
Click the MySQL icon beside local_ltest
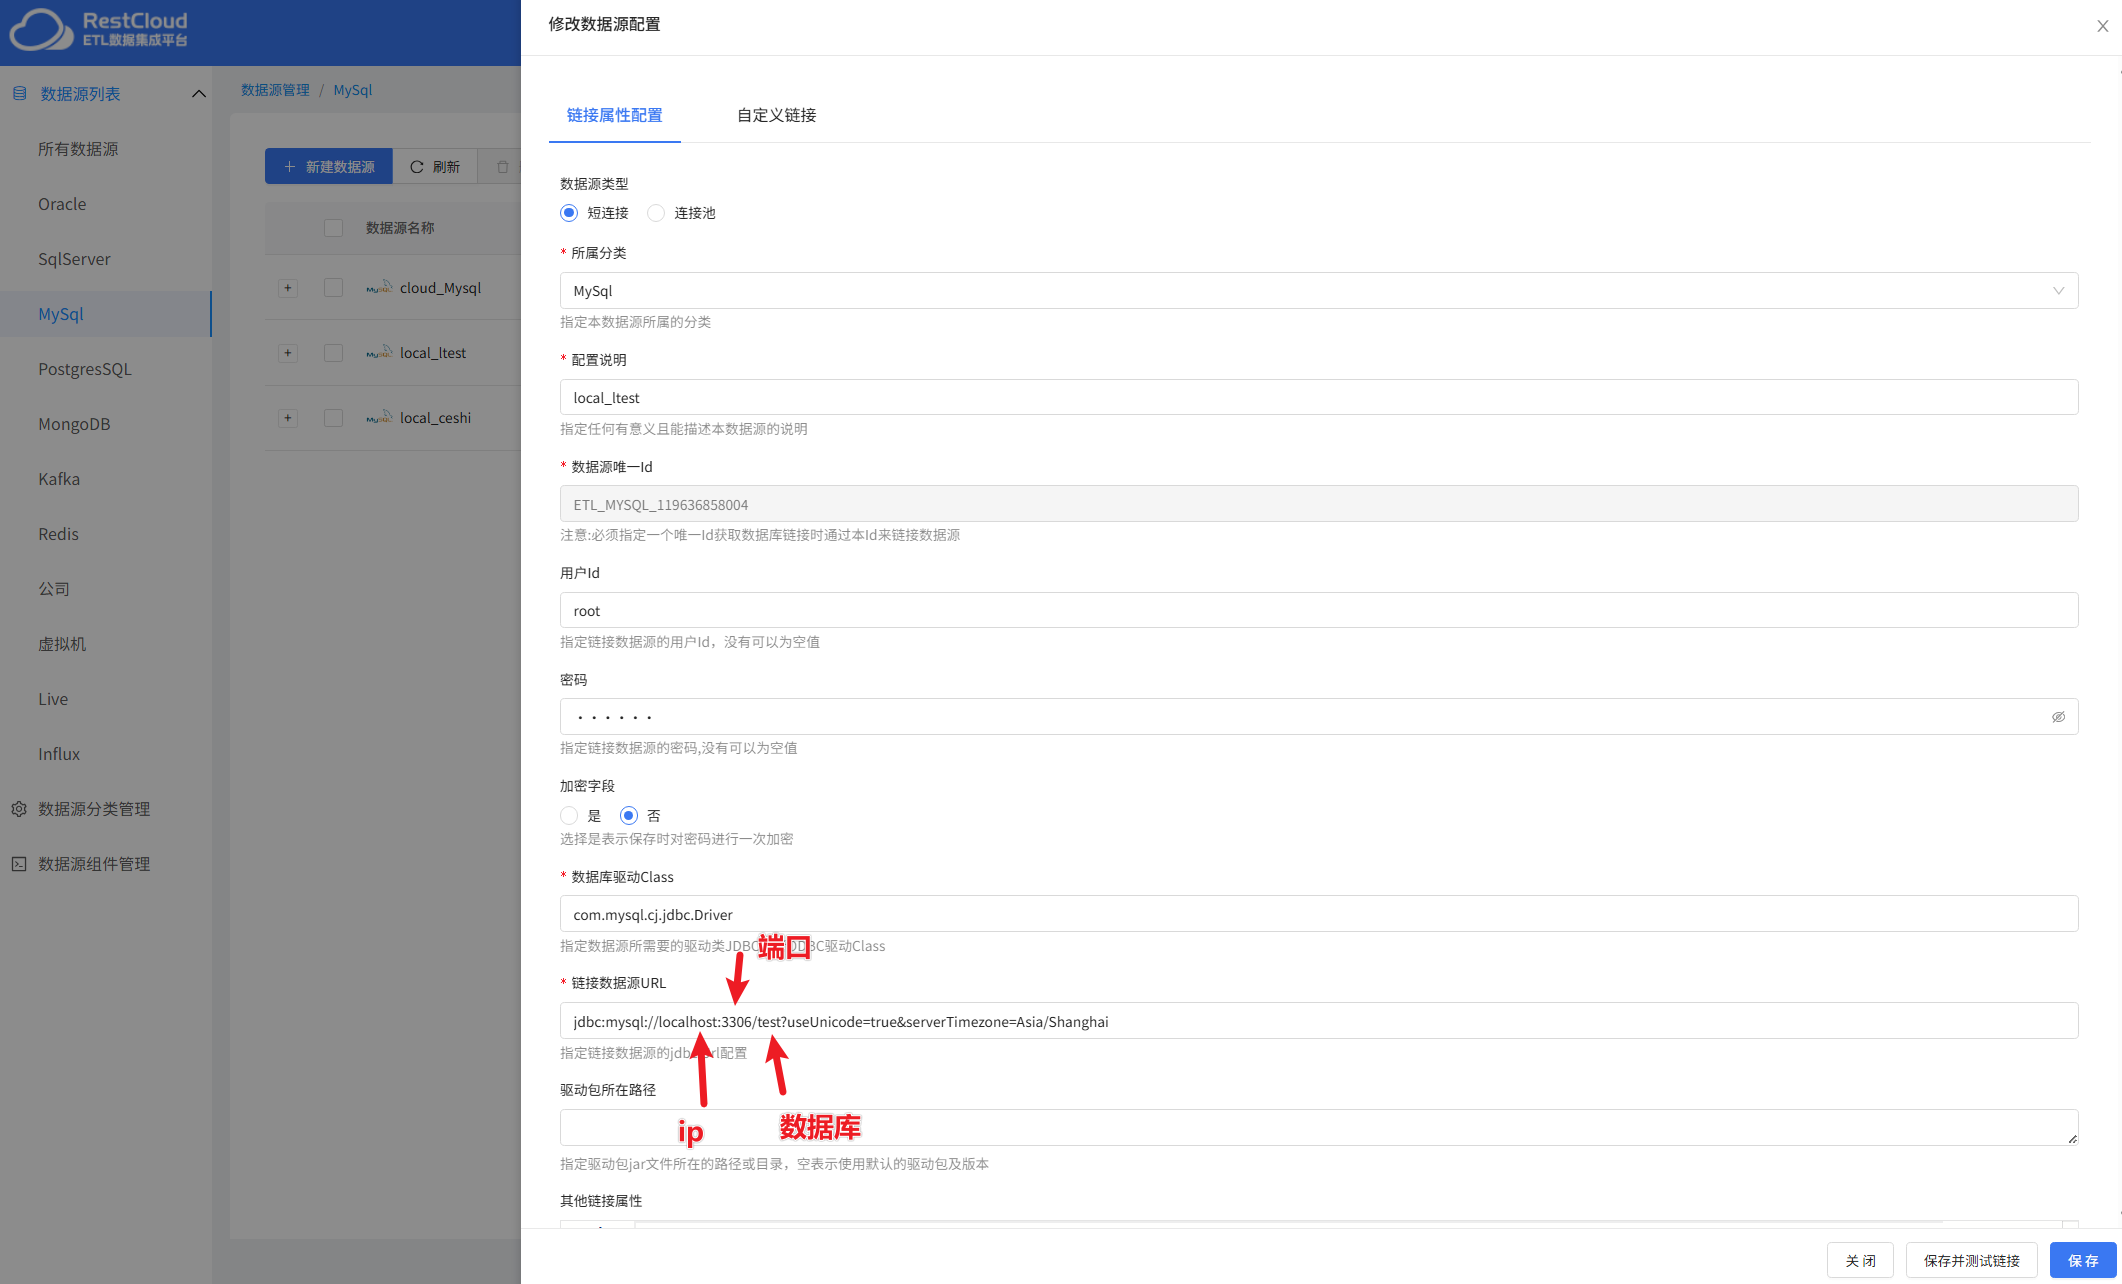[379, 353]
